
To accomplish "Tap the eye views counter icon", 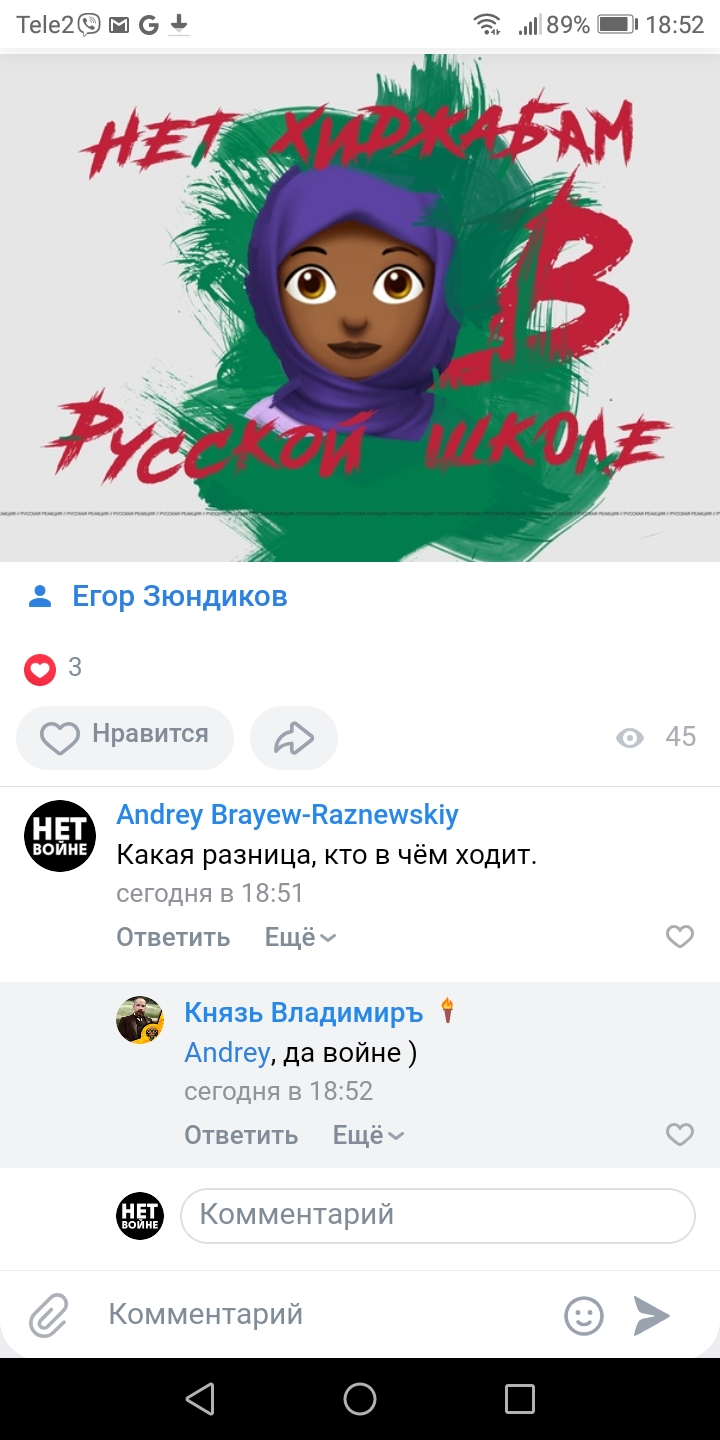I will [630, 738].
